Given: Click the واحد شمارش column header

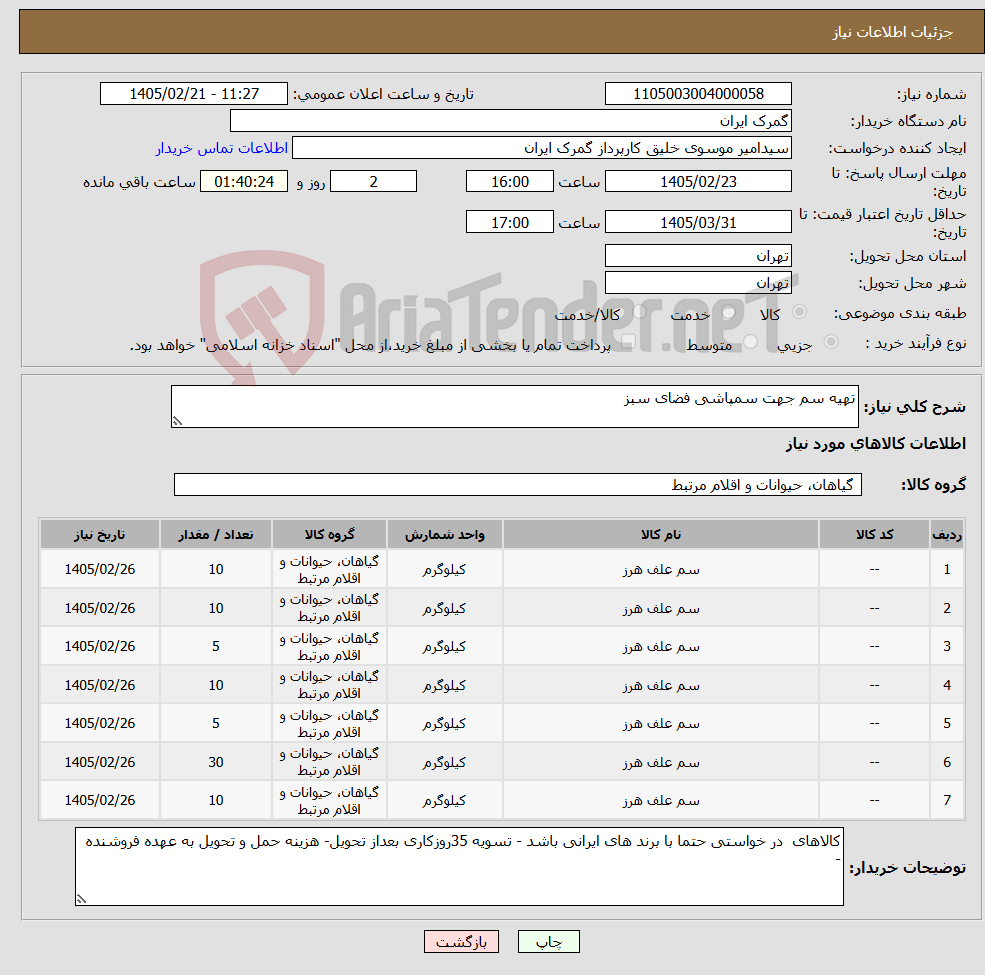Looking at the screenshot, I should (444, 534).
